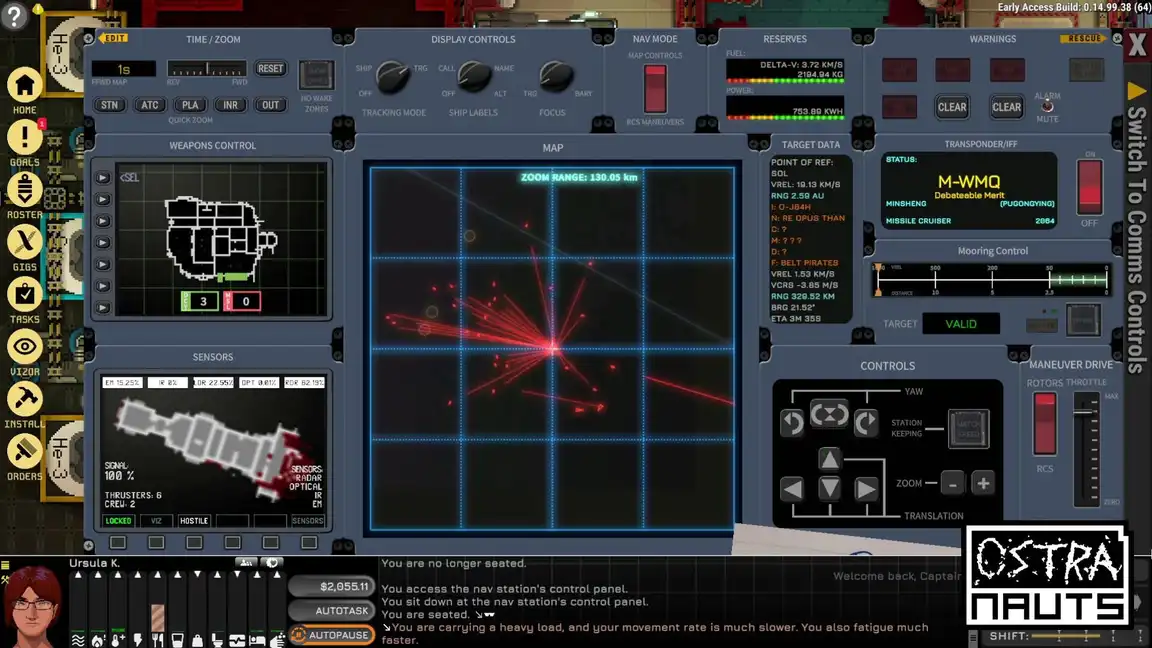Select OUT quick zoom
This screenshot has width=1152, height=648.
pos(270,105)
